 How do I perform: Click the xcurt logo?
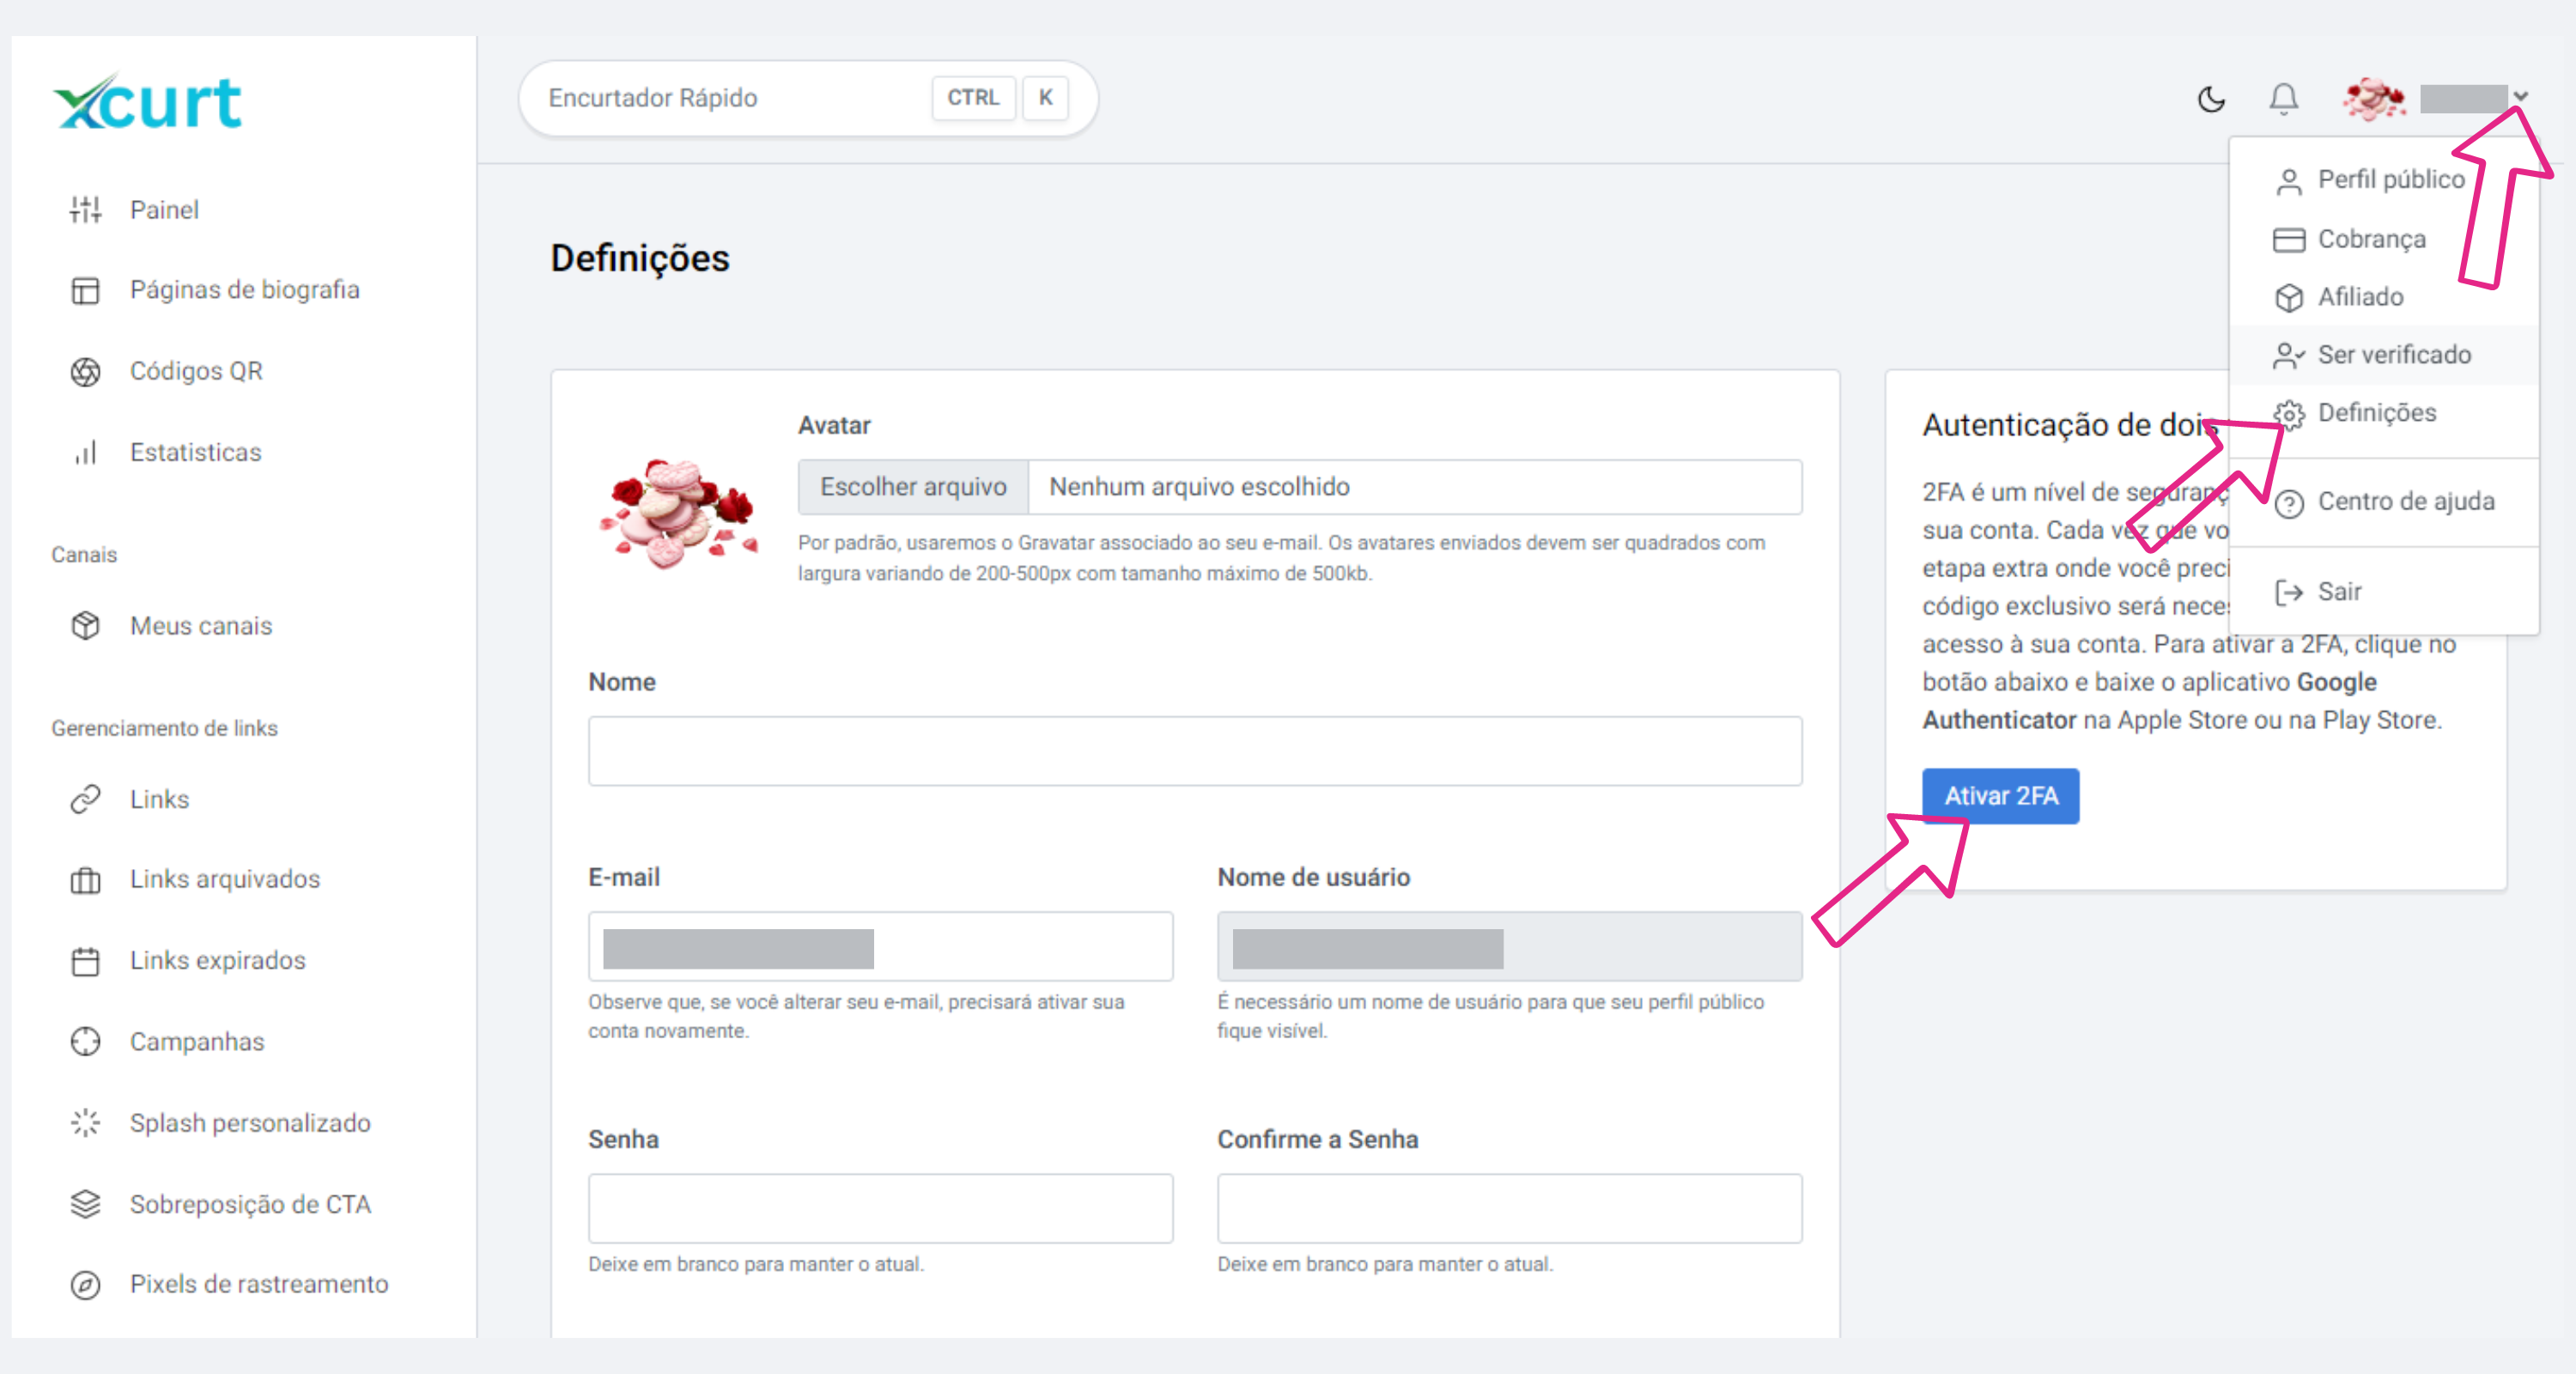148,102
